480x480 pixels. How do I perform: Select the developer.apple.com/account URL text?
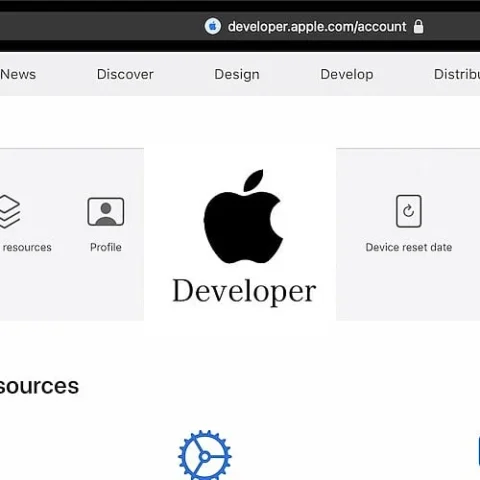coord(317,27)
